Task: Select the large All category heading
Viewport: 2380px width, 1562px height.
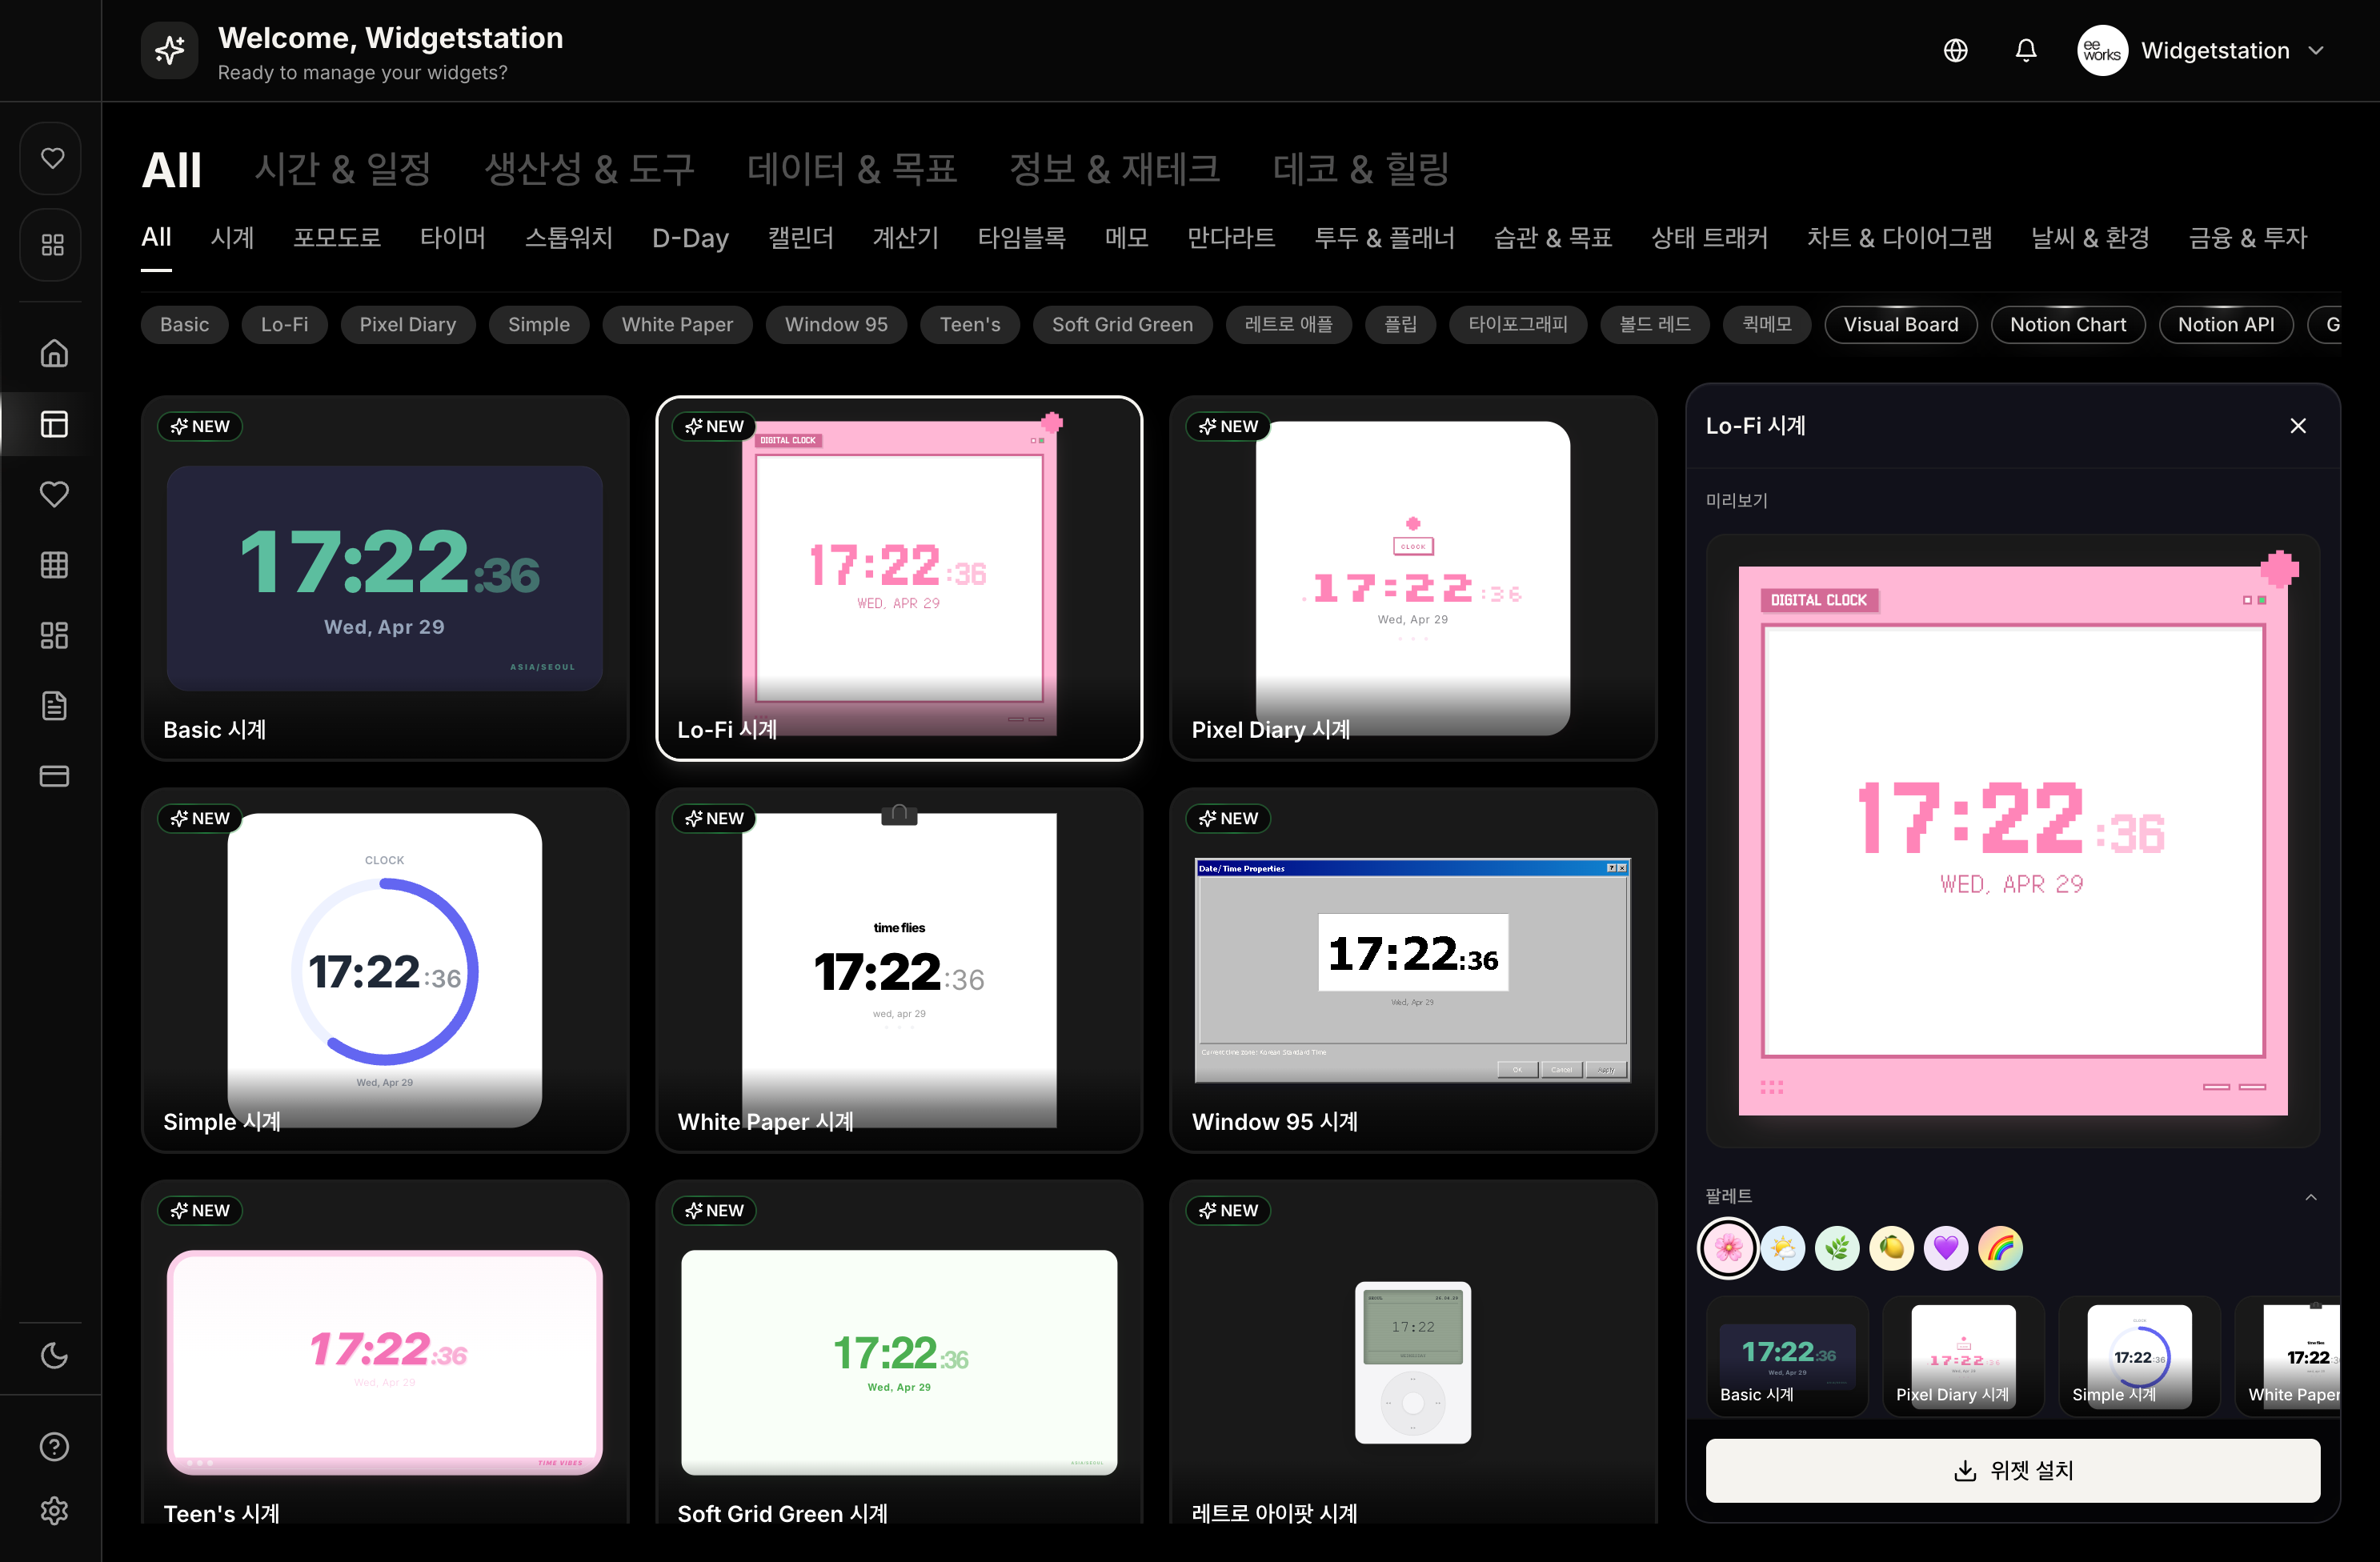Action: 172,170
